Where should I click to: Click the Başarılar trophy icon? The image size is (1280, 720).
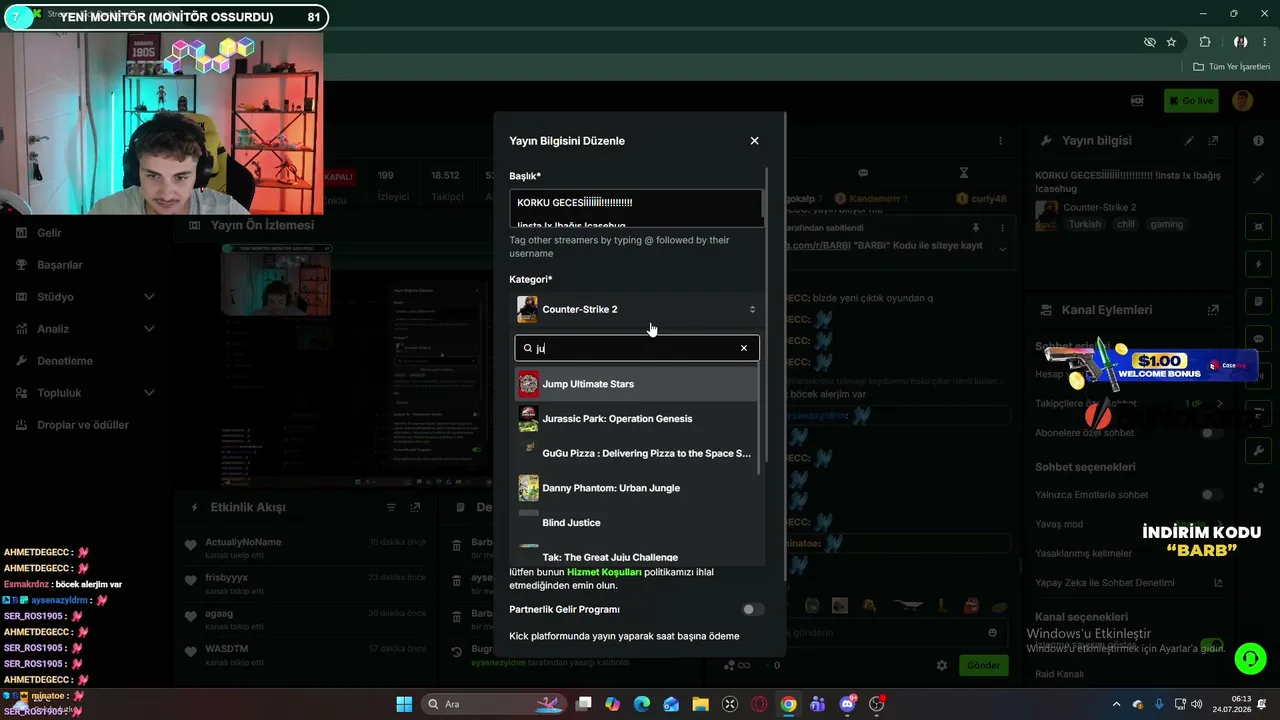pos(22,265)
